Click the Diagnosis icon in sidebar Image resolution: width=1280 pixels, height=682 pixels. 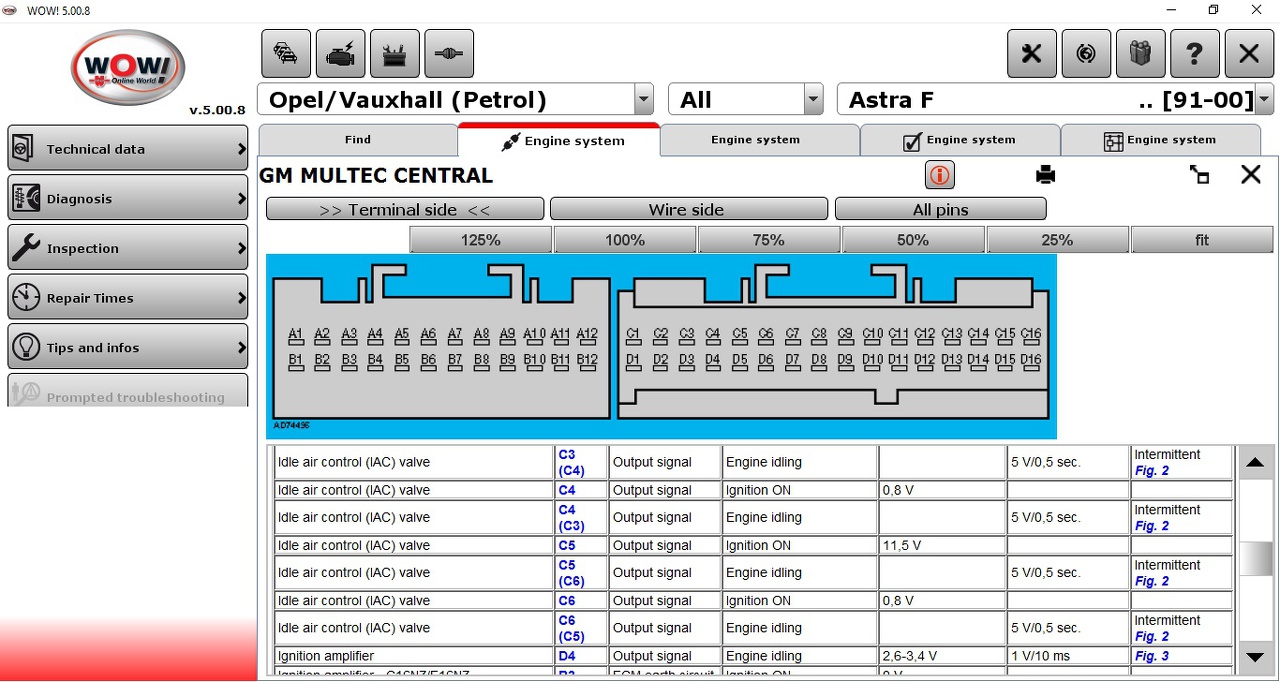tap(26, 198)
